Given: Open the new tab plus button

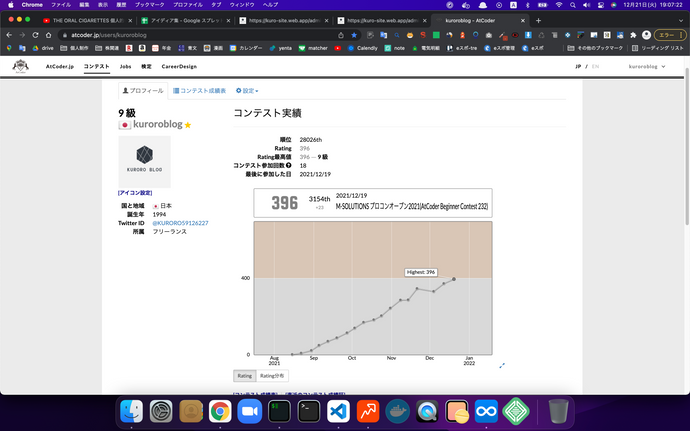Looking at the screenshot, I should click(538, 21).
